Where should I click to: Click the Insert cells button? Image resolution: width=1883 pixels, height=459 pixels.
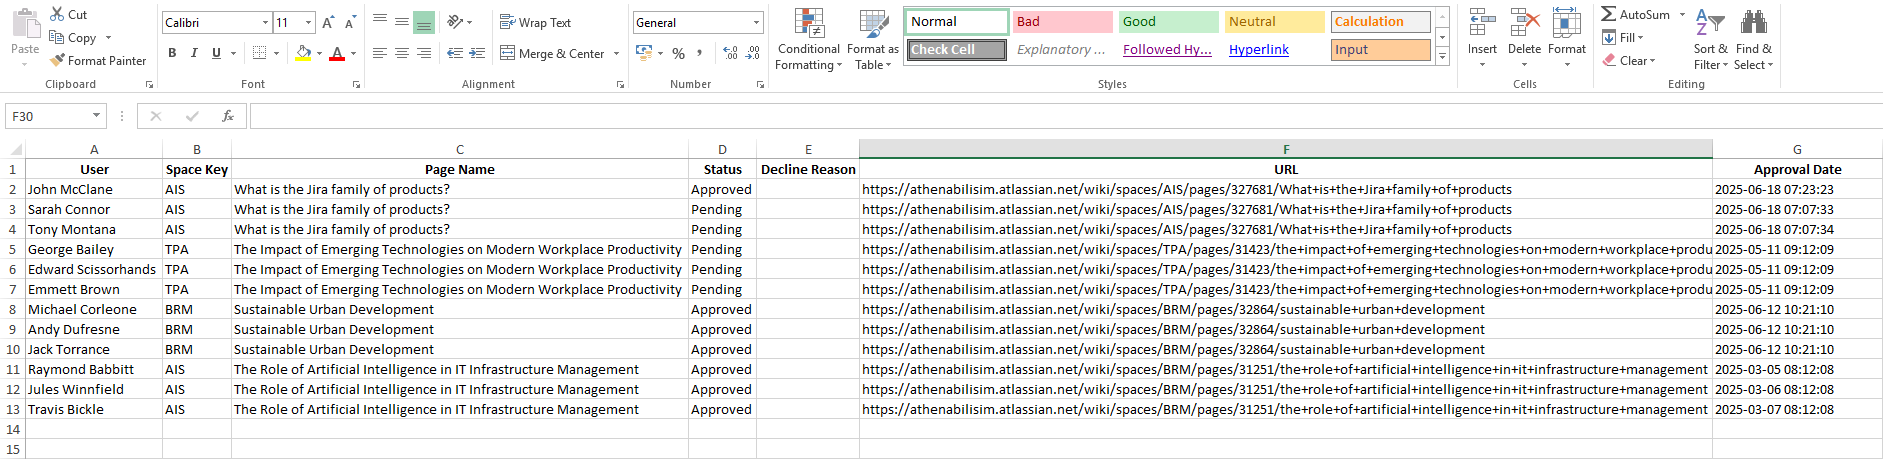click(x=1482, y=38)
